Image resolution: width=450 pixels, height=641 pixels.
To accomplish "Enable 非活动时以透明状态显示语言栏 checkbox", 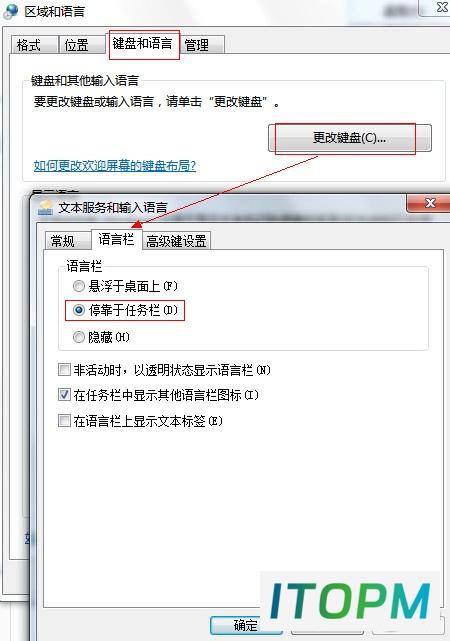I will click(x=64, y=370).
